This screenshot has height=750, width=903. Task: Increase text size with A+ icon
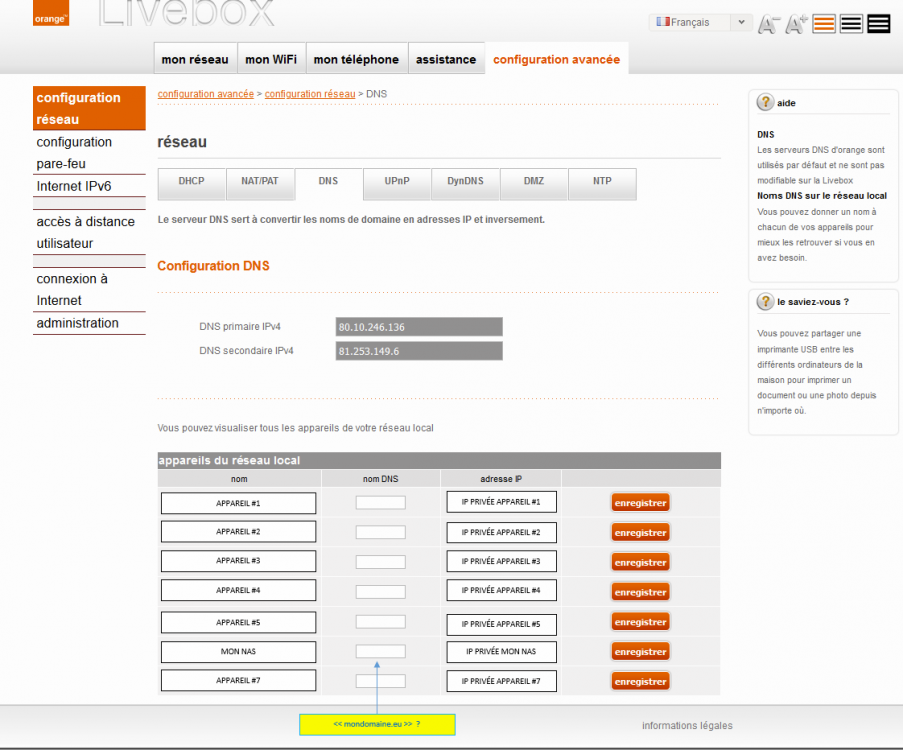(796, 24)
